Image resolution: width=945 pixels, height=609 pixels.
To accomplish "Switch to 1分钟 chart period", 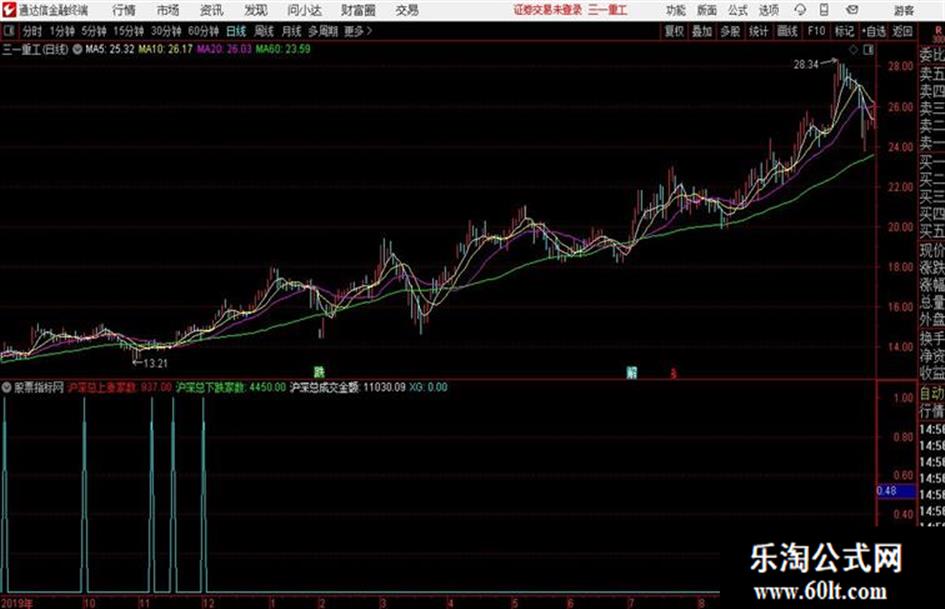I will point(61,31).
